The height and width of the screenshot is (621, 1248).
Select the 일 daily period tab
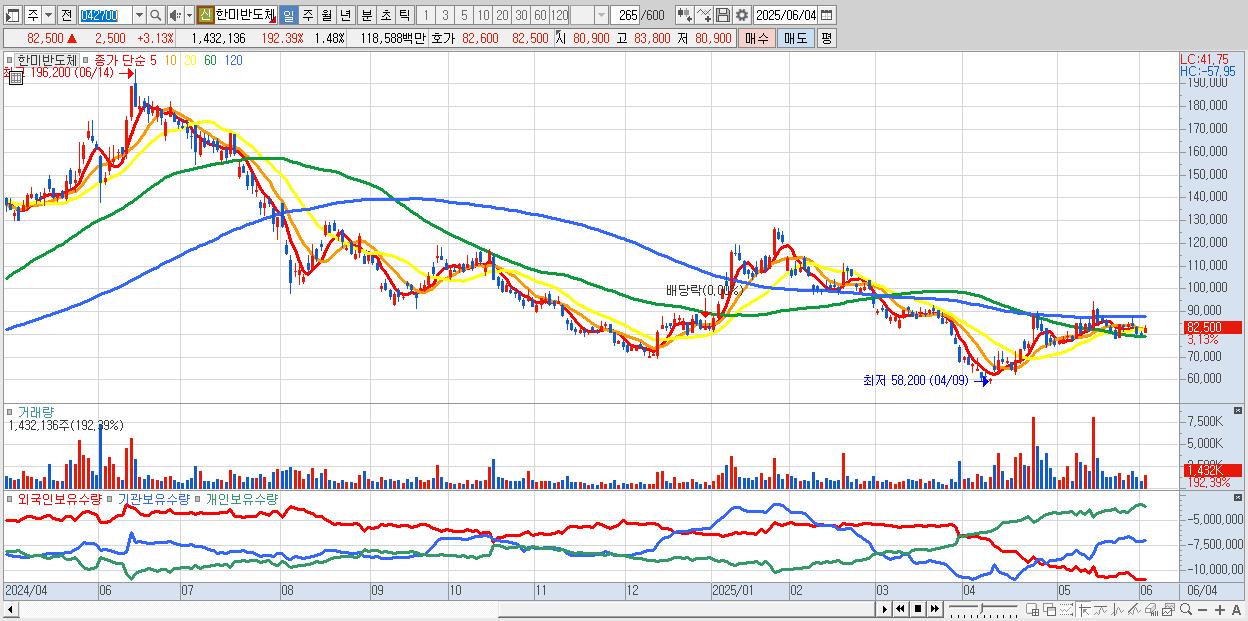(288, 15)
